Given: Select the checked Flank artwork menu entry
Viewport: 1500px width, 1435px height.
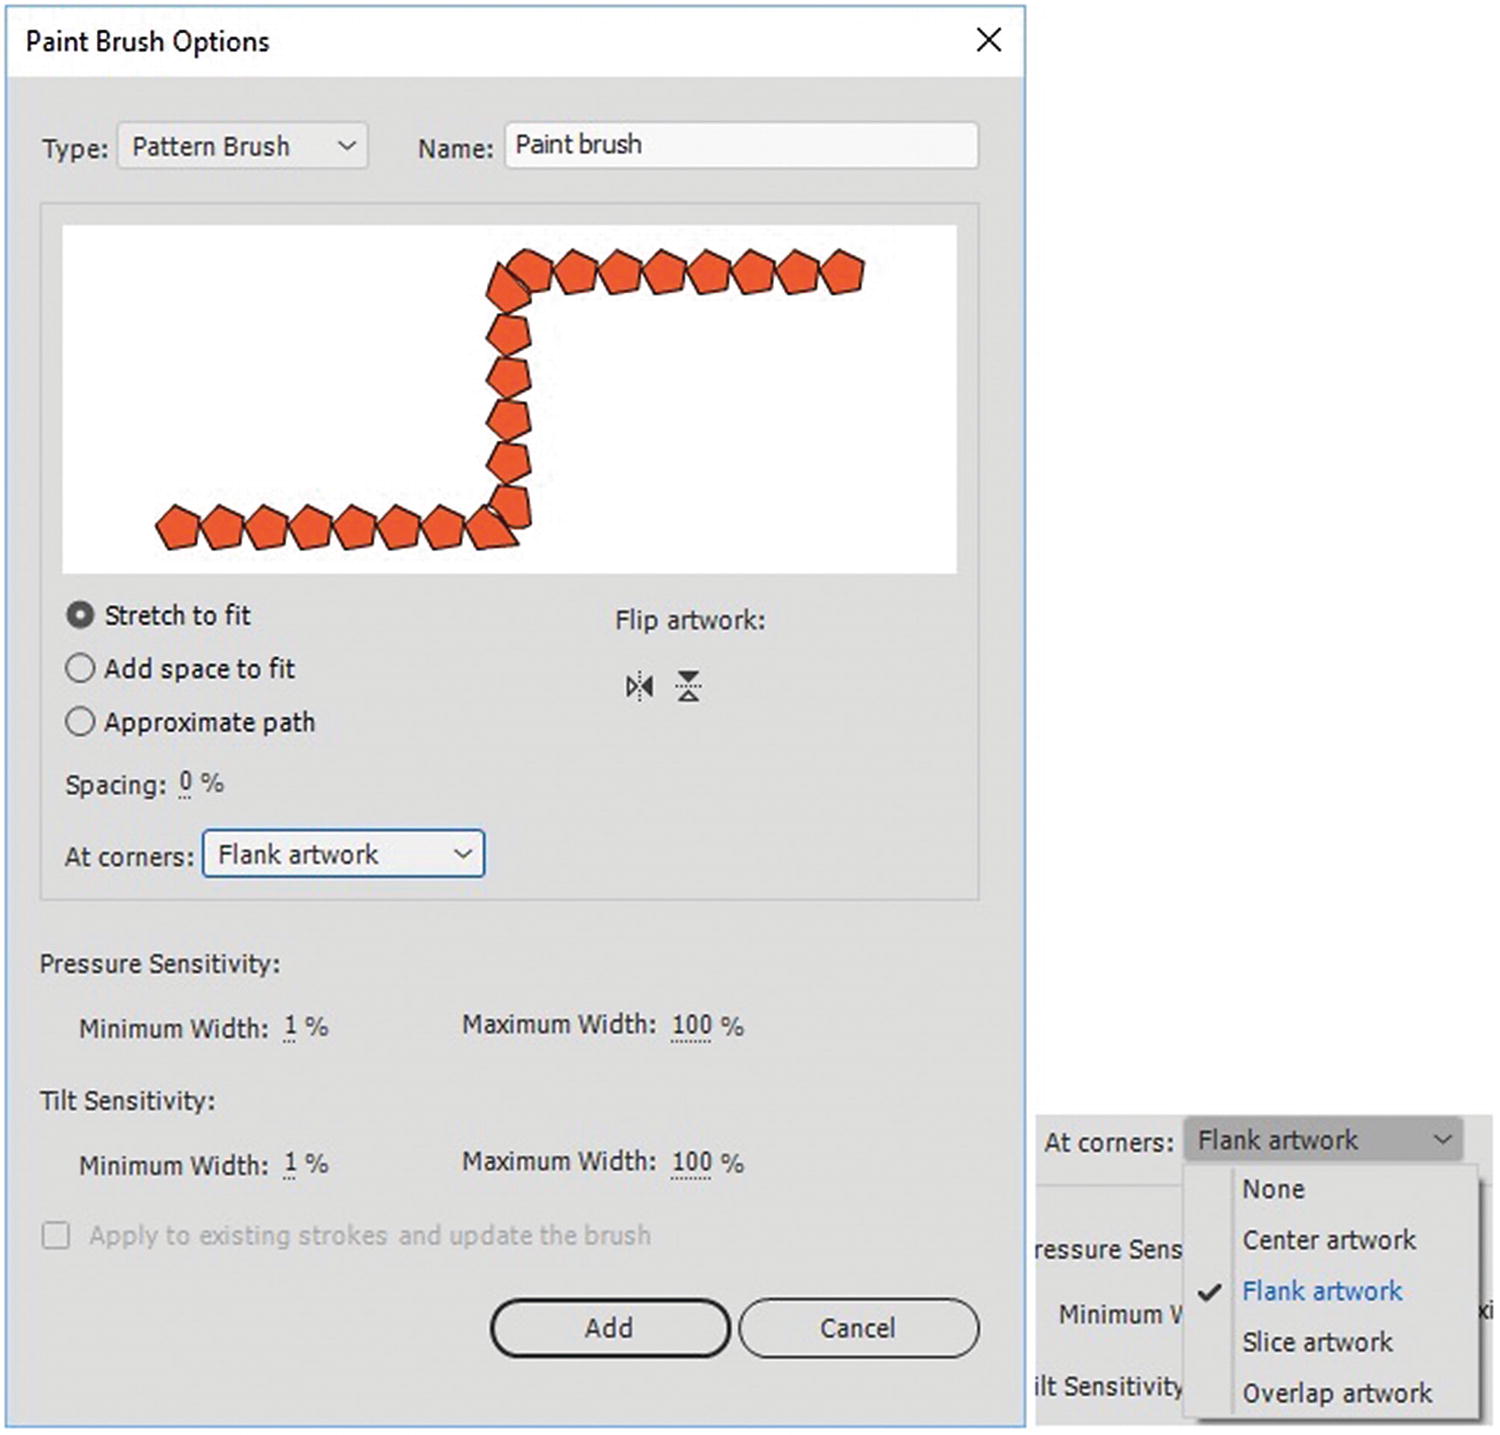Looking at the screenshot, I should [x=1321, y=1291].
